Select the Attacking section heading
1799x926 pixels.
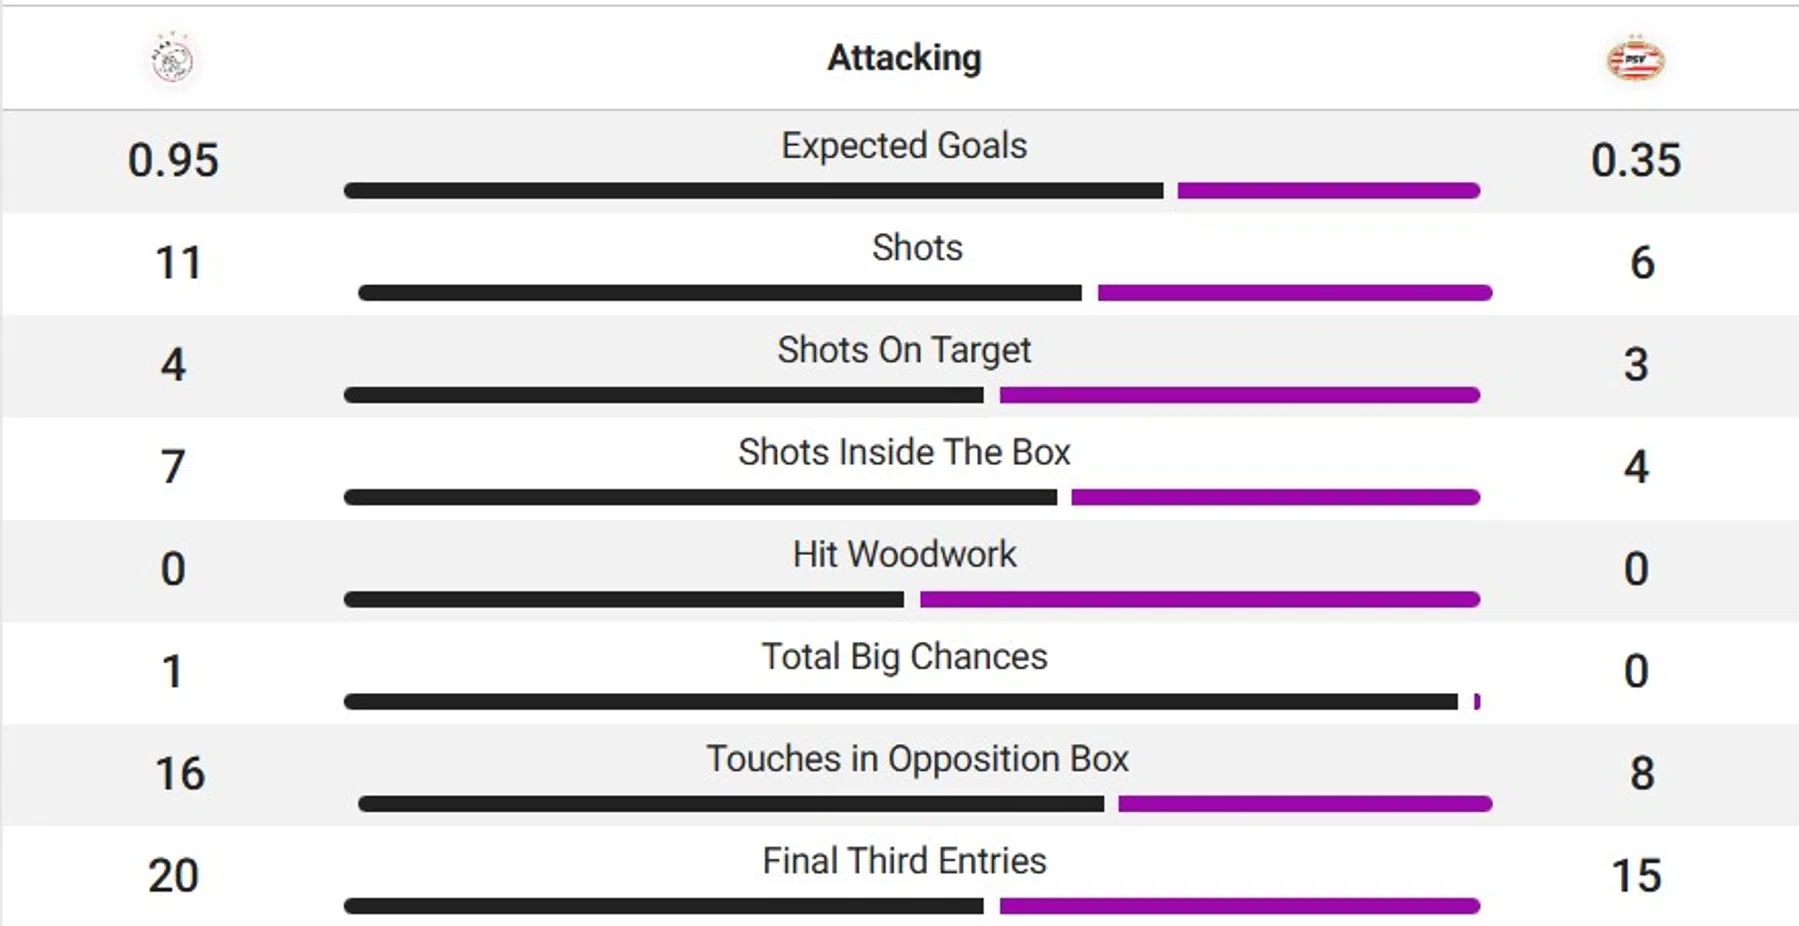[904, 58]
